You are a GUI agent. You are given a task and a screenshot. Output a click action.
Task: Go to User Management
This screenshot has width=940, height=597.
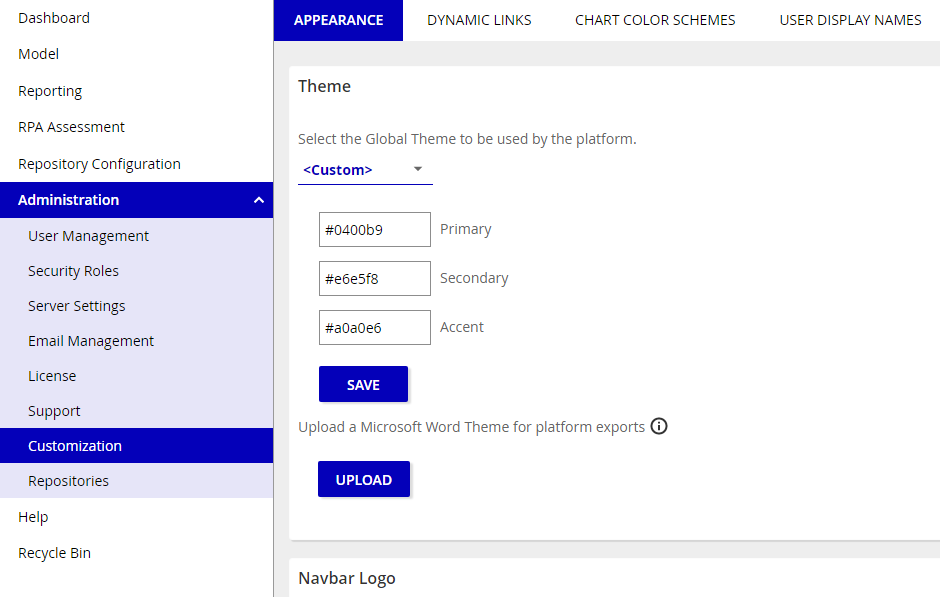coord(88,236)
